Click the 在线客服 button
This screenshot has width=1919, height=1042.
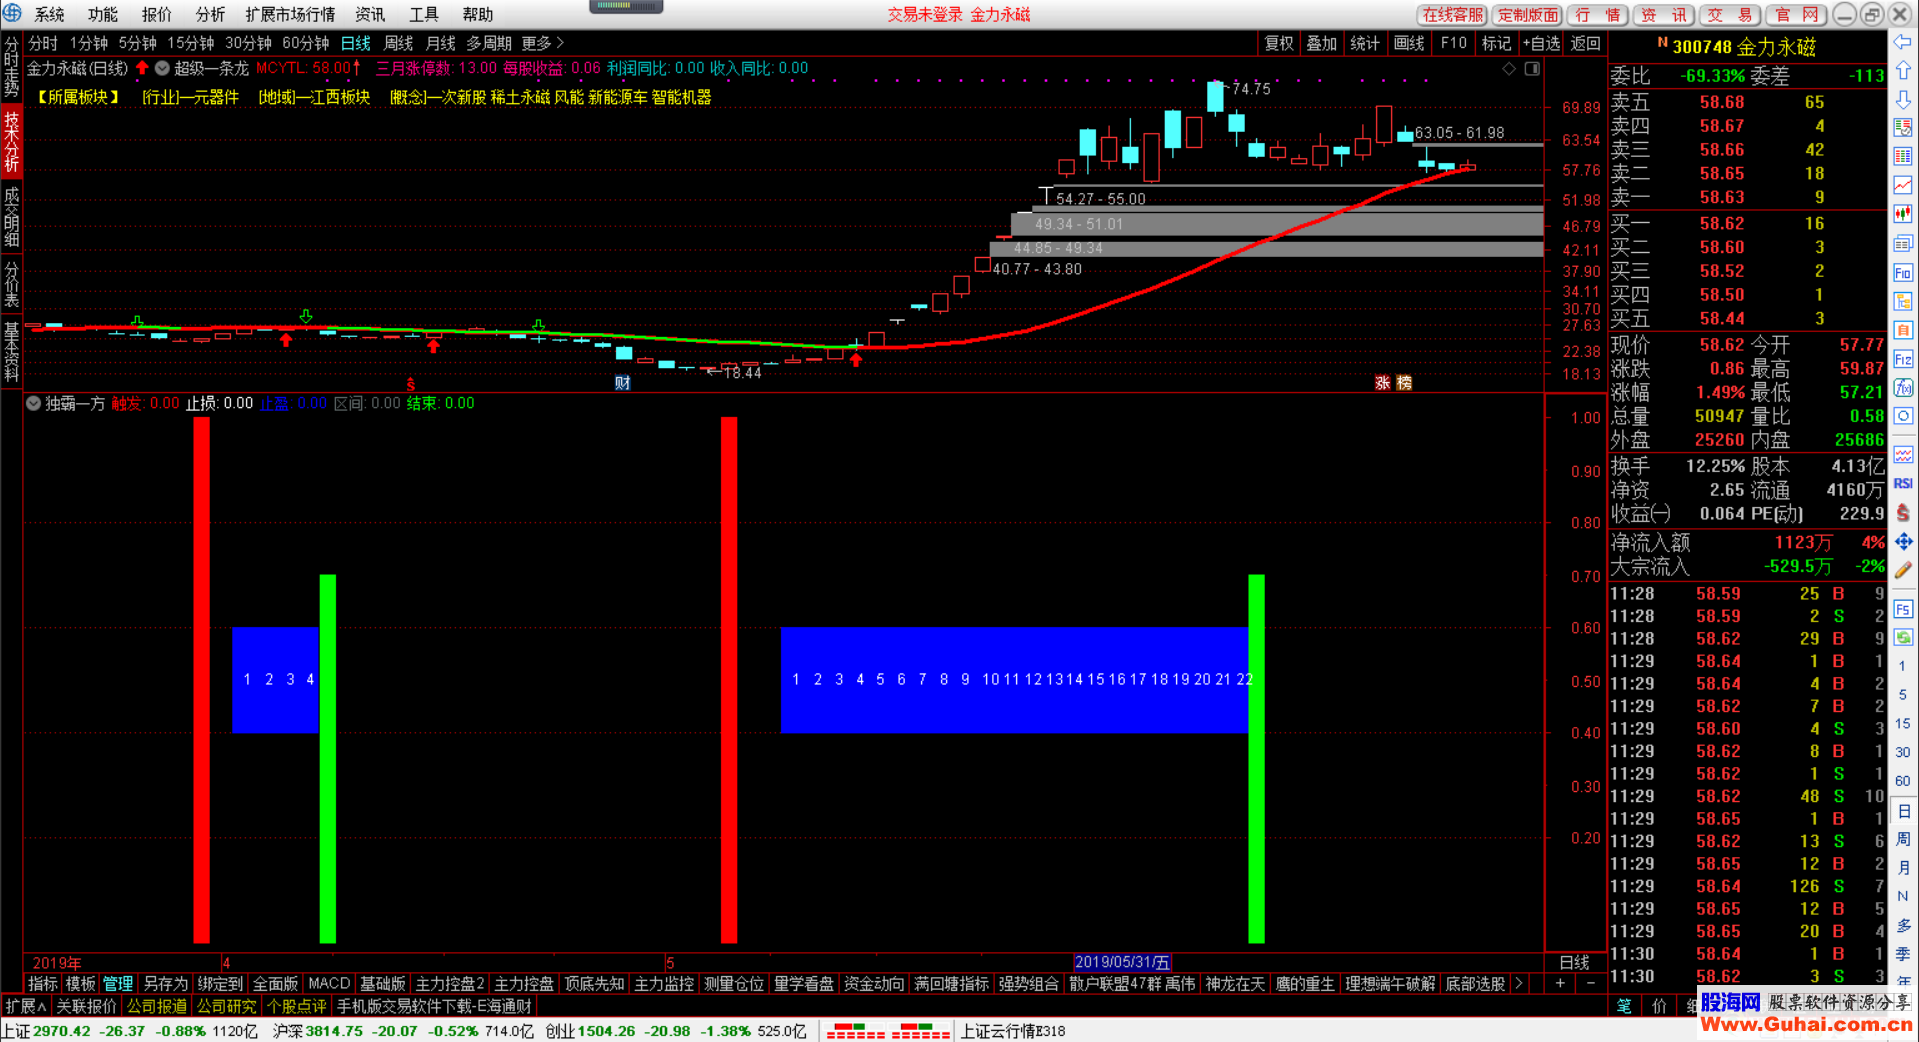1453,14
